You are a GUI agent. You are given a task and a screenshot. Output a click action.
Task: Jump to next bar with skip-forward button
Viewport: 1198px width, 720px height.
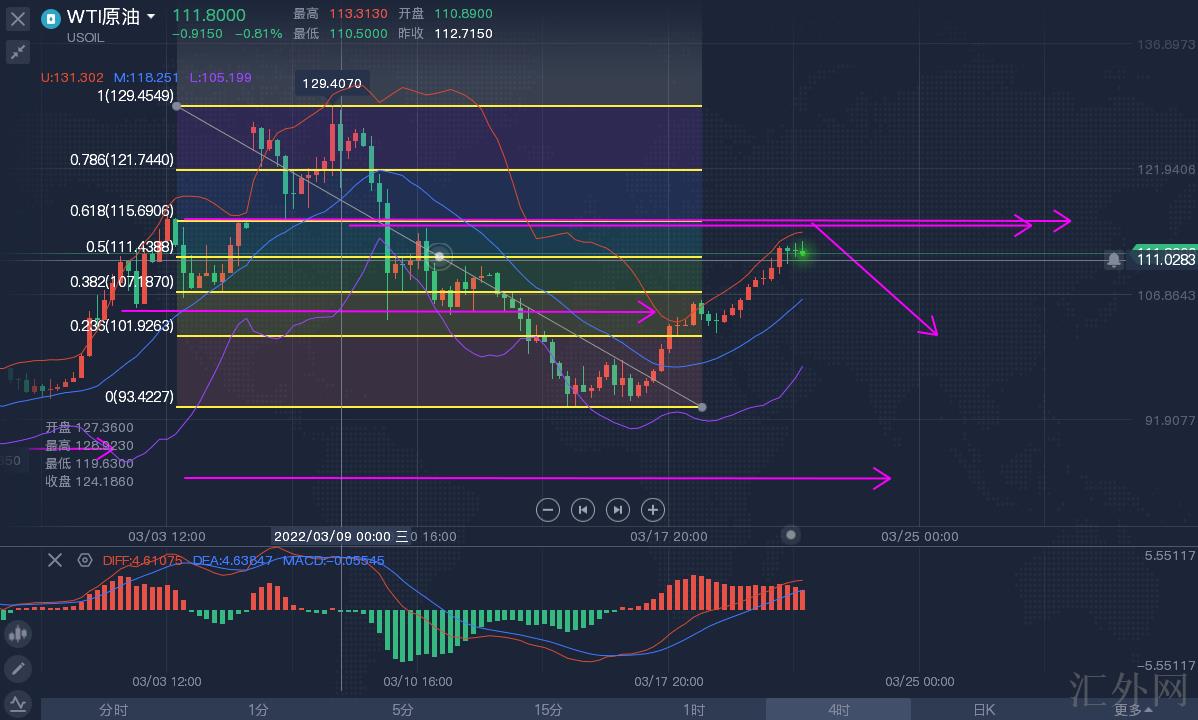coord(617,510)
